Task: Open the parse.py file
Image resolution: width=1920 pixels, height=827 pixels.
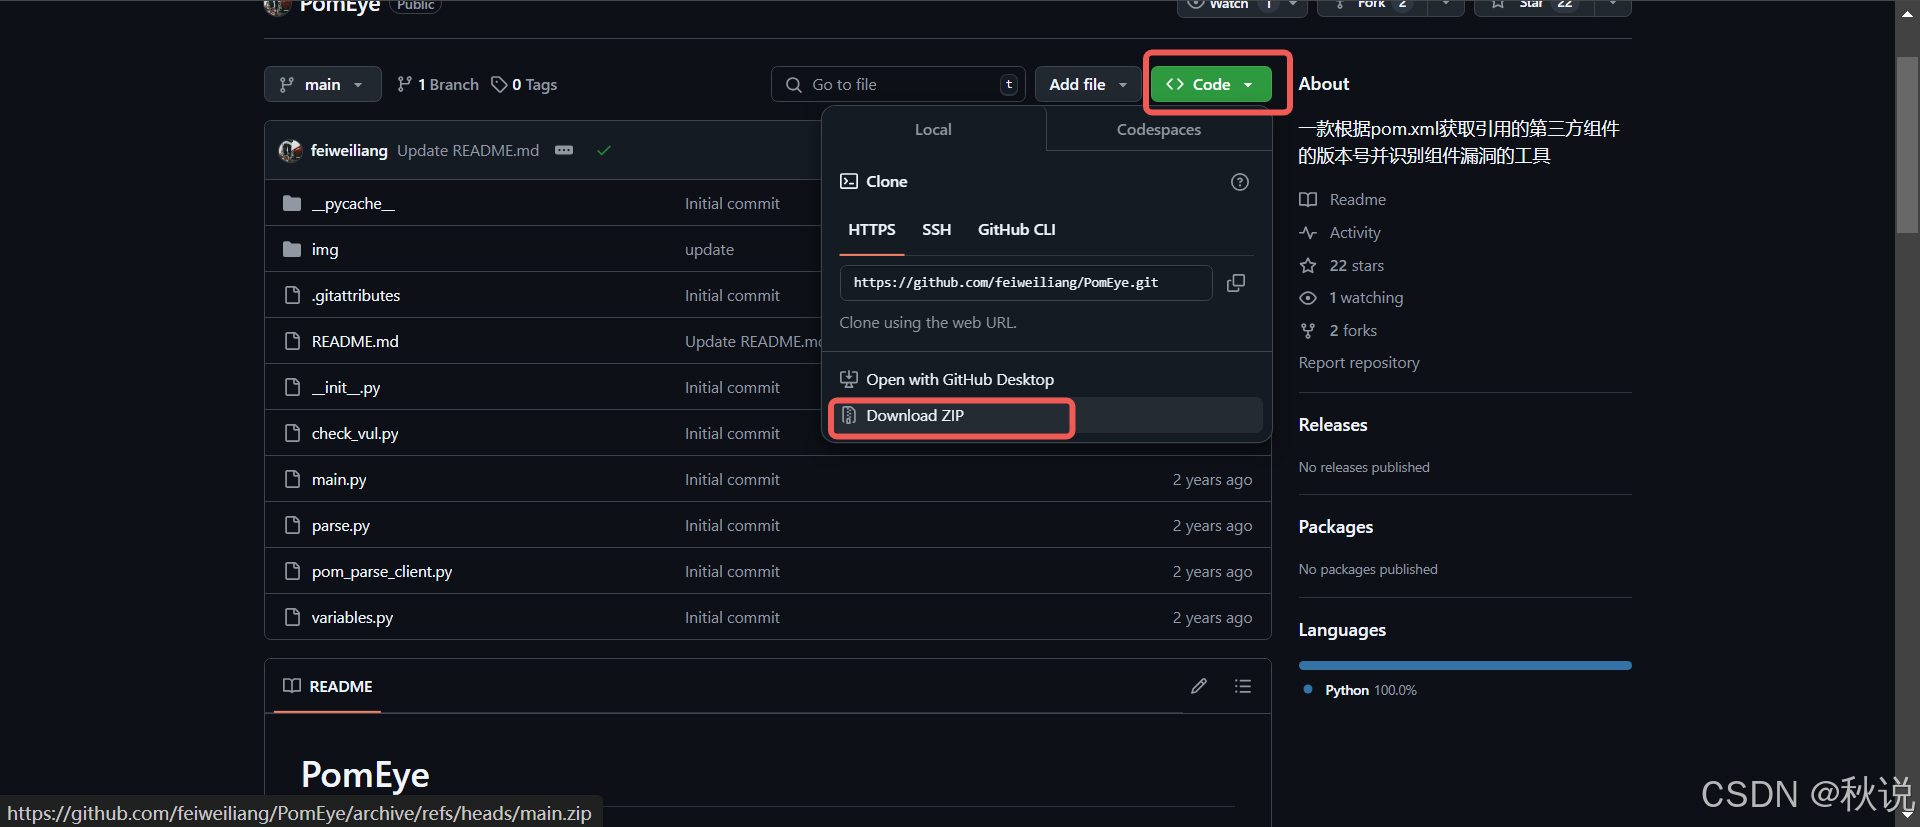Action: (x=341, y=525)
